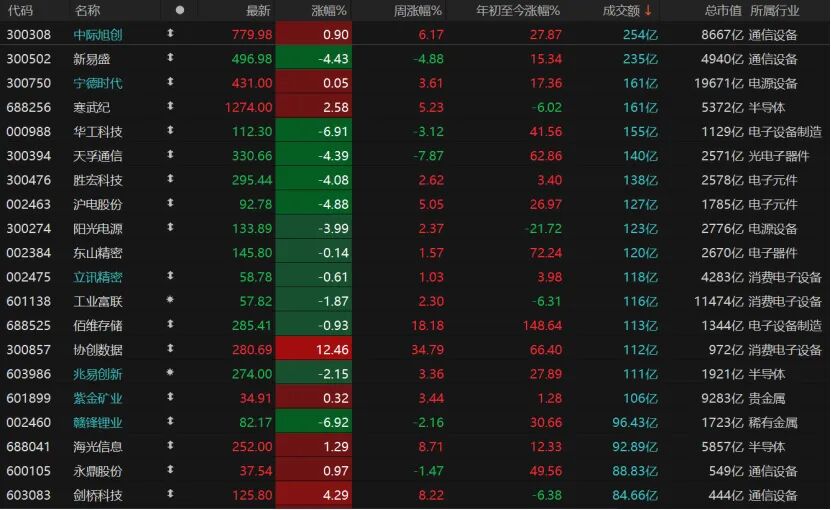Viewport: 831px width, 510px height.
Task: Sort by the 涨幅% column header
Action: [x=328, y=11]
